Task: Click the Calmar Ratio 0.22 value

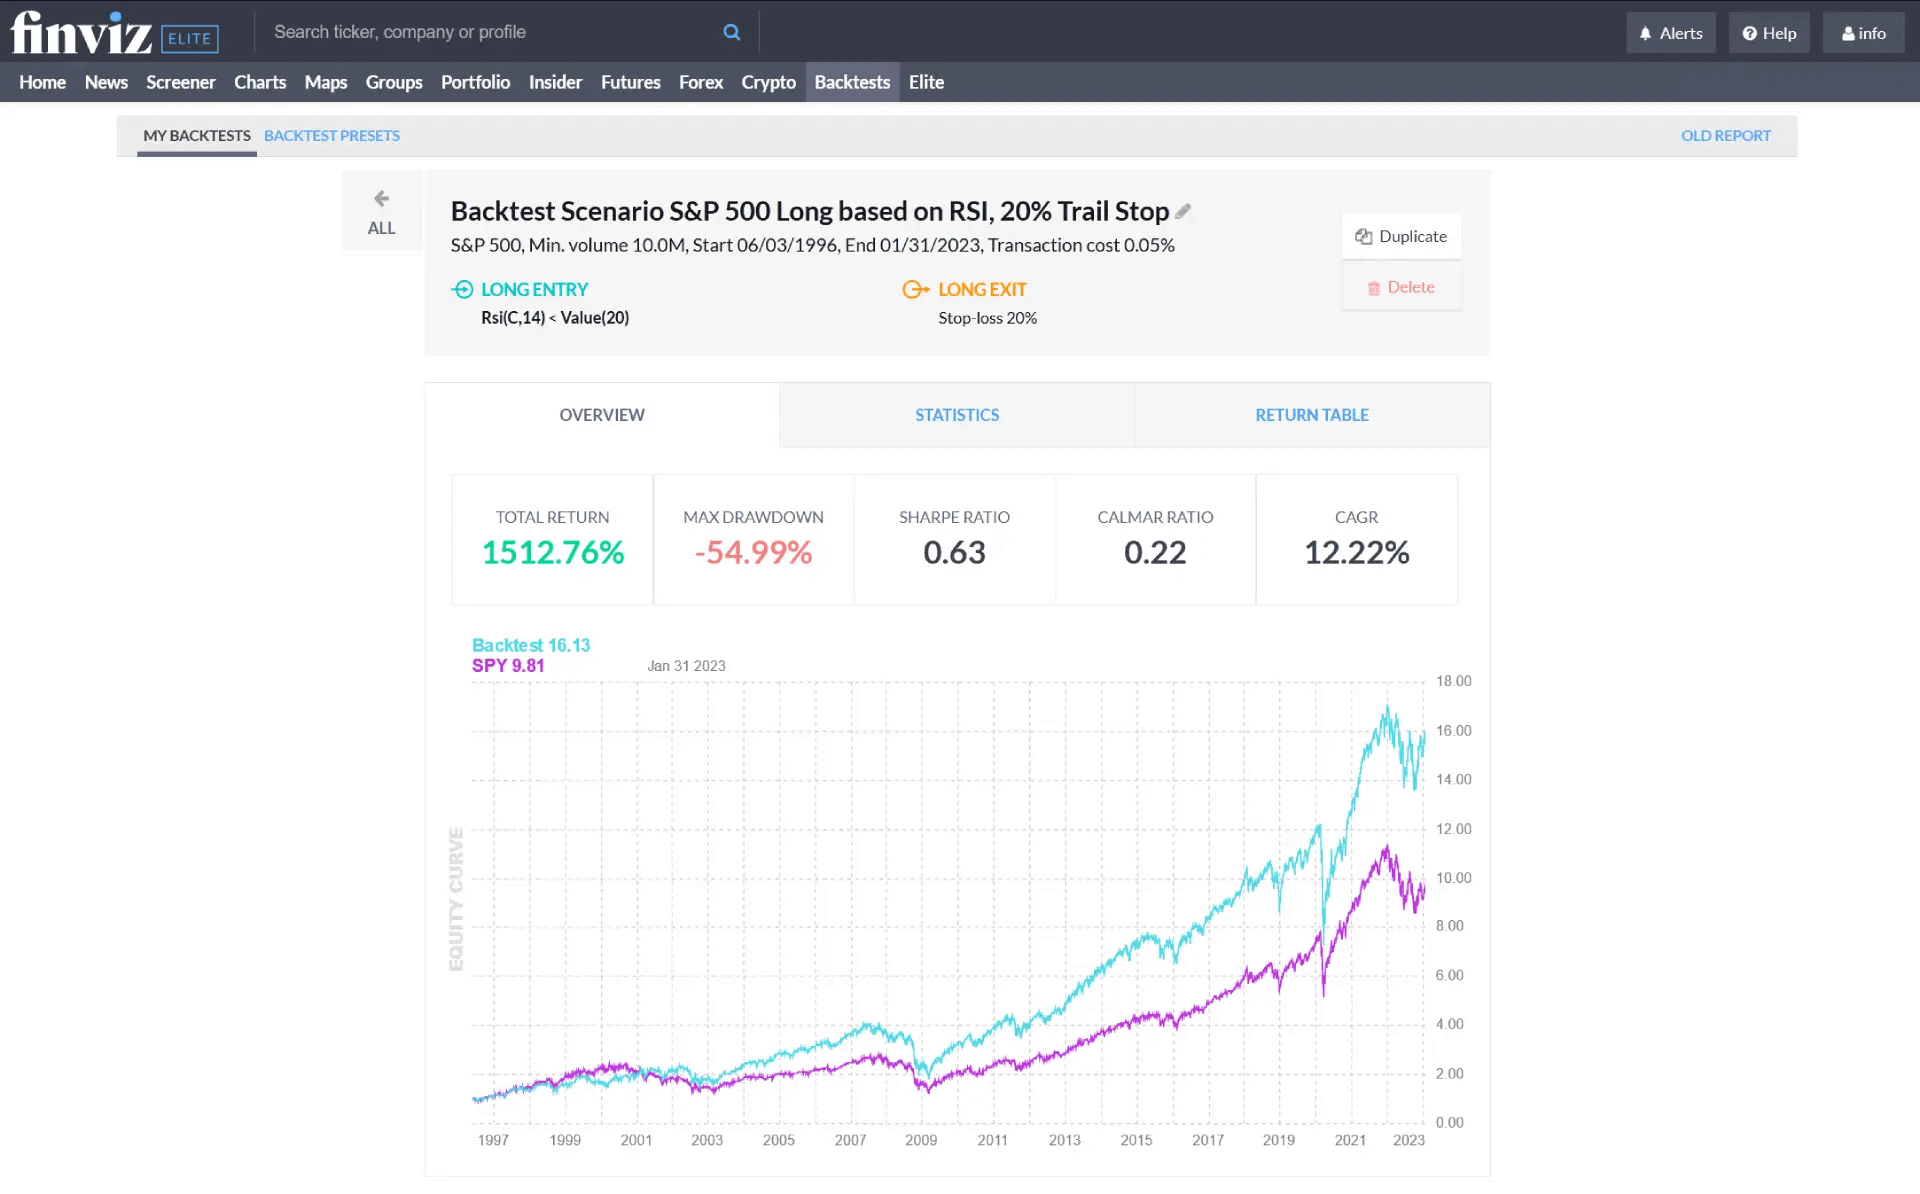Action: (1155, 552)
